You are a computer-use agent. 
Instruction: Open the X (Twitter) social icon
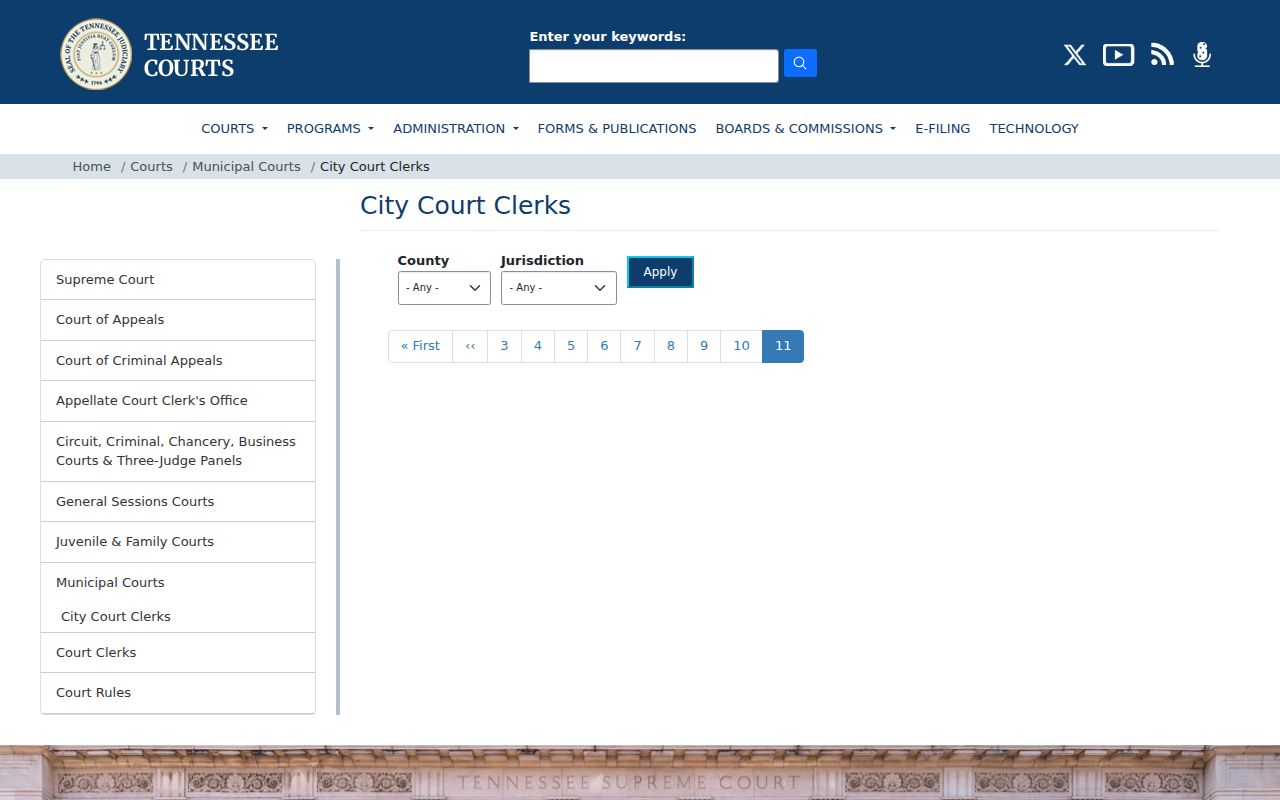1075,55
